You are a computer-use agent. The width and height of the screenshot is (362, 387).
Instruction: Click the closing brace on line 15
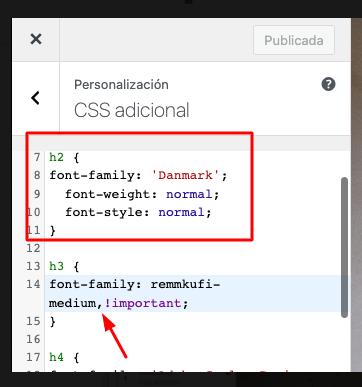coord(53,321)
